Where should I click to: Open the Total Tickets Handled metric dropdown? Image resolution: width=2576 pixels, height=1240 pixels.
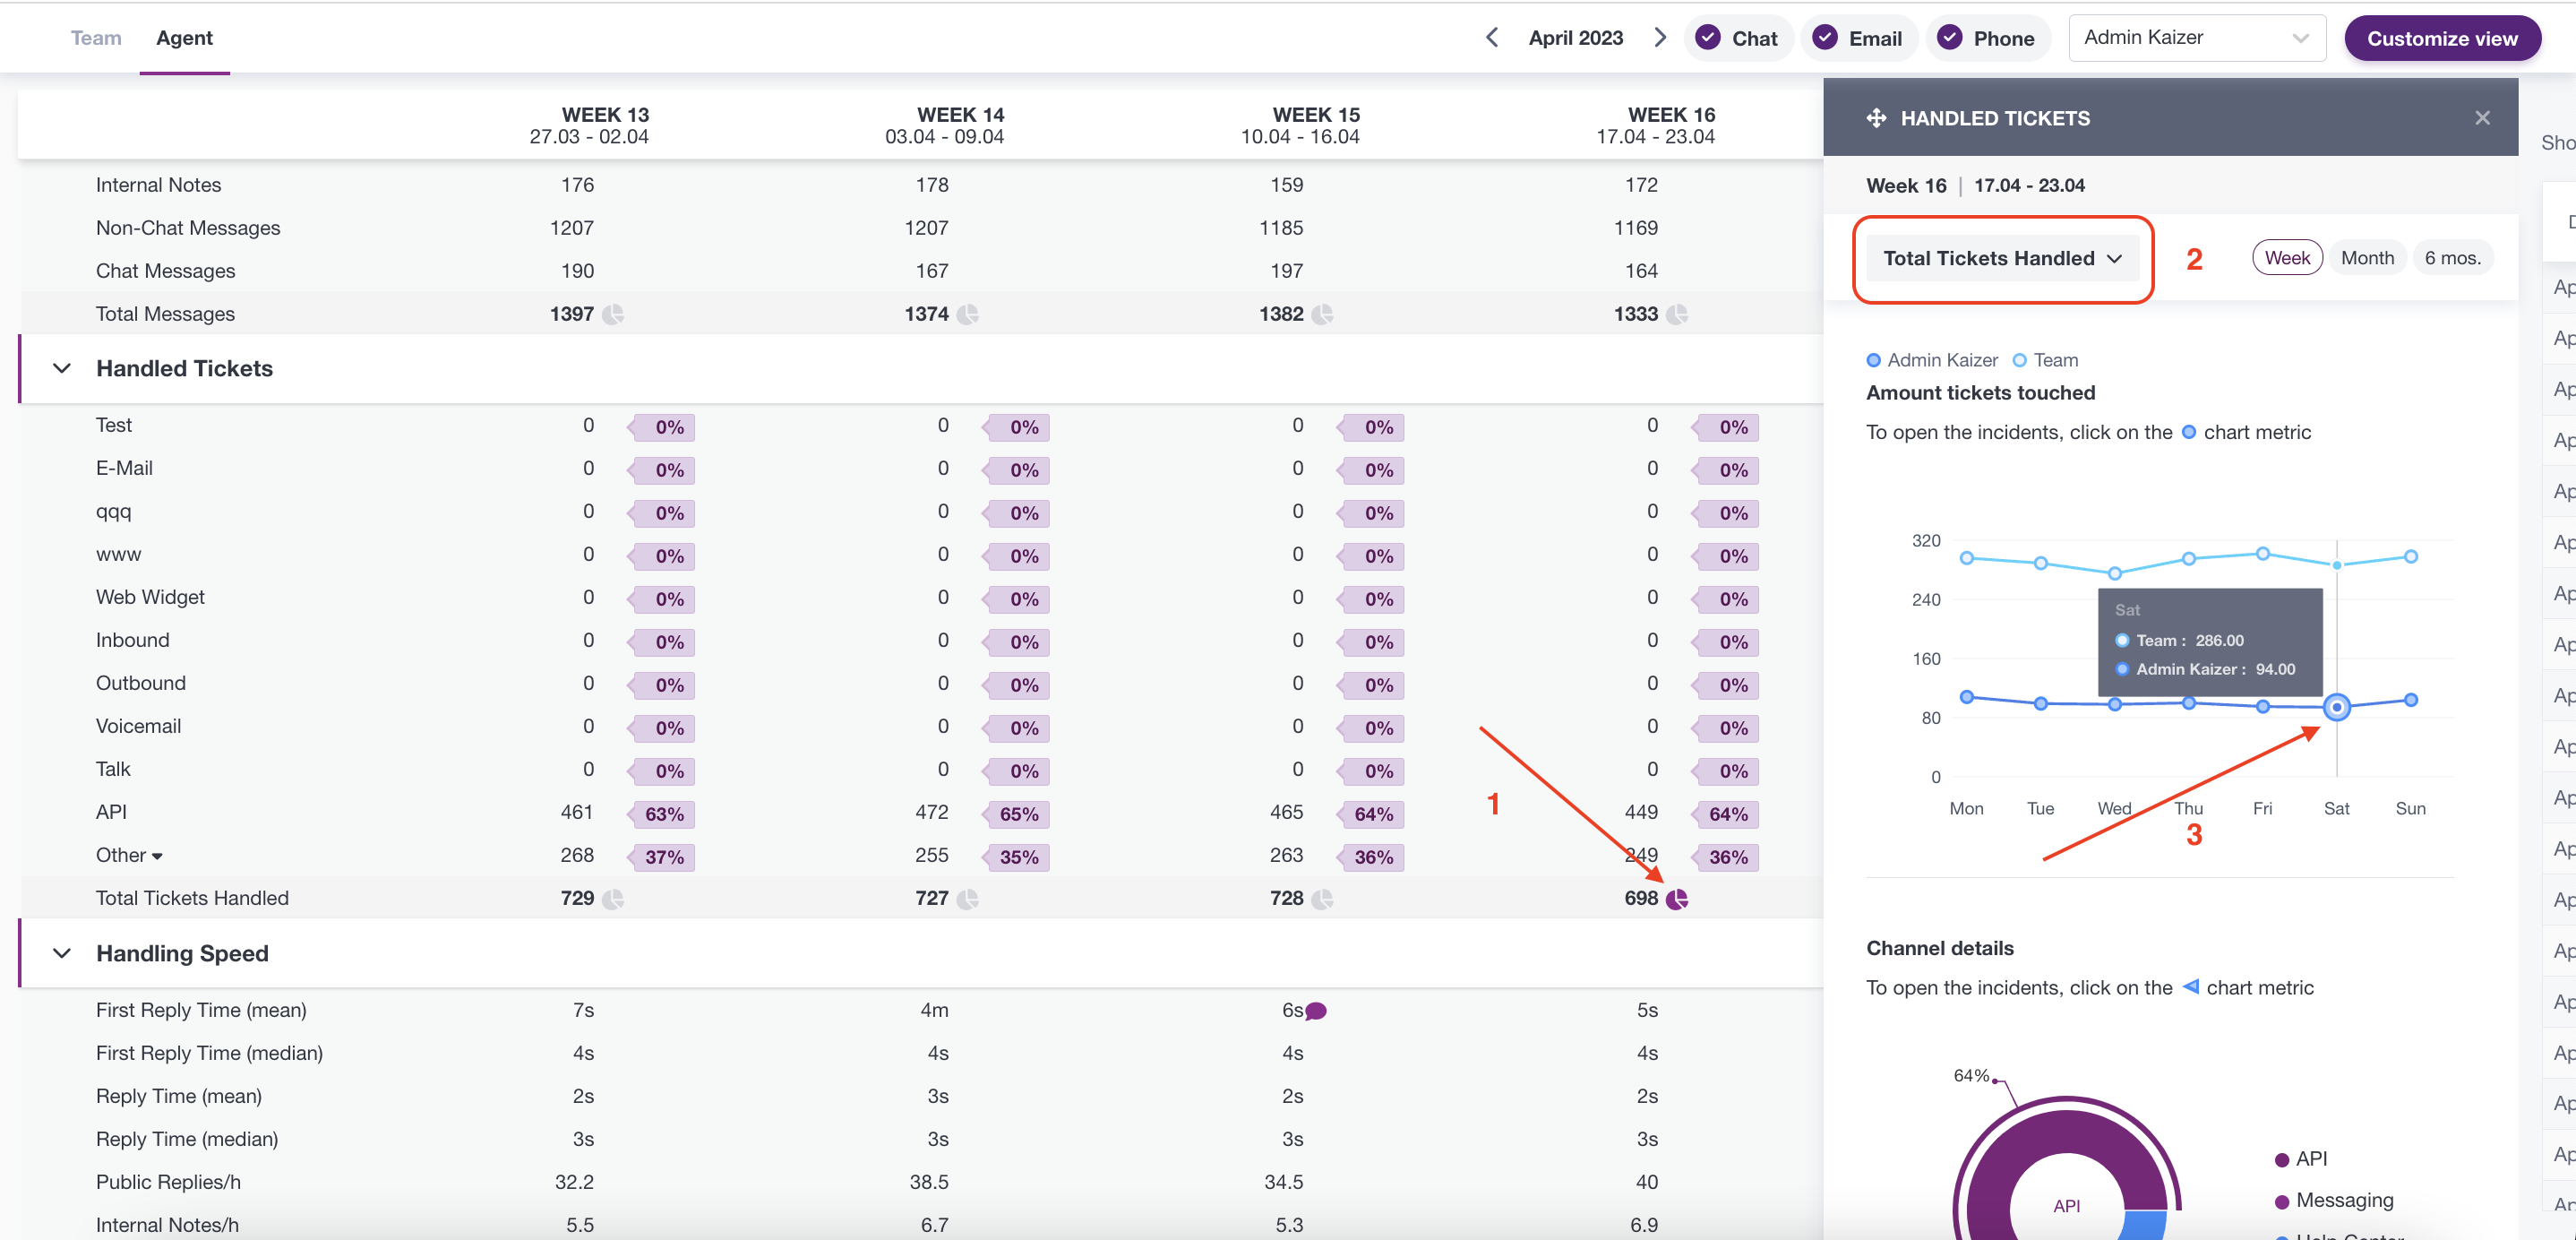tap(2003, 258)
